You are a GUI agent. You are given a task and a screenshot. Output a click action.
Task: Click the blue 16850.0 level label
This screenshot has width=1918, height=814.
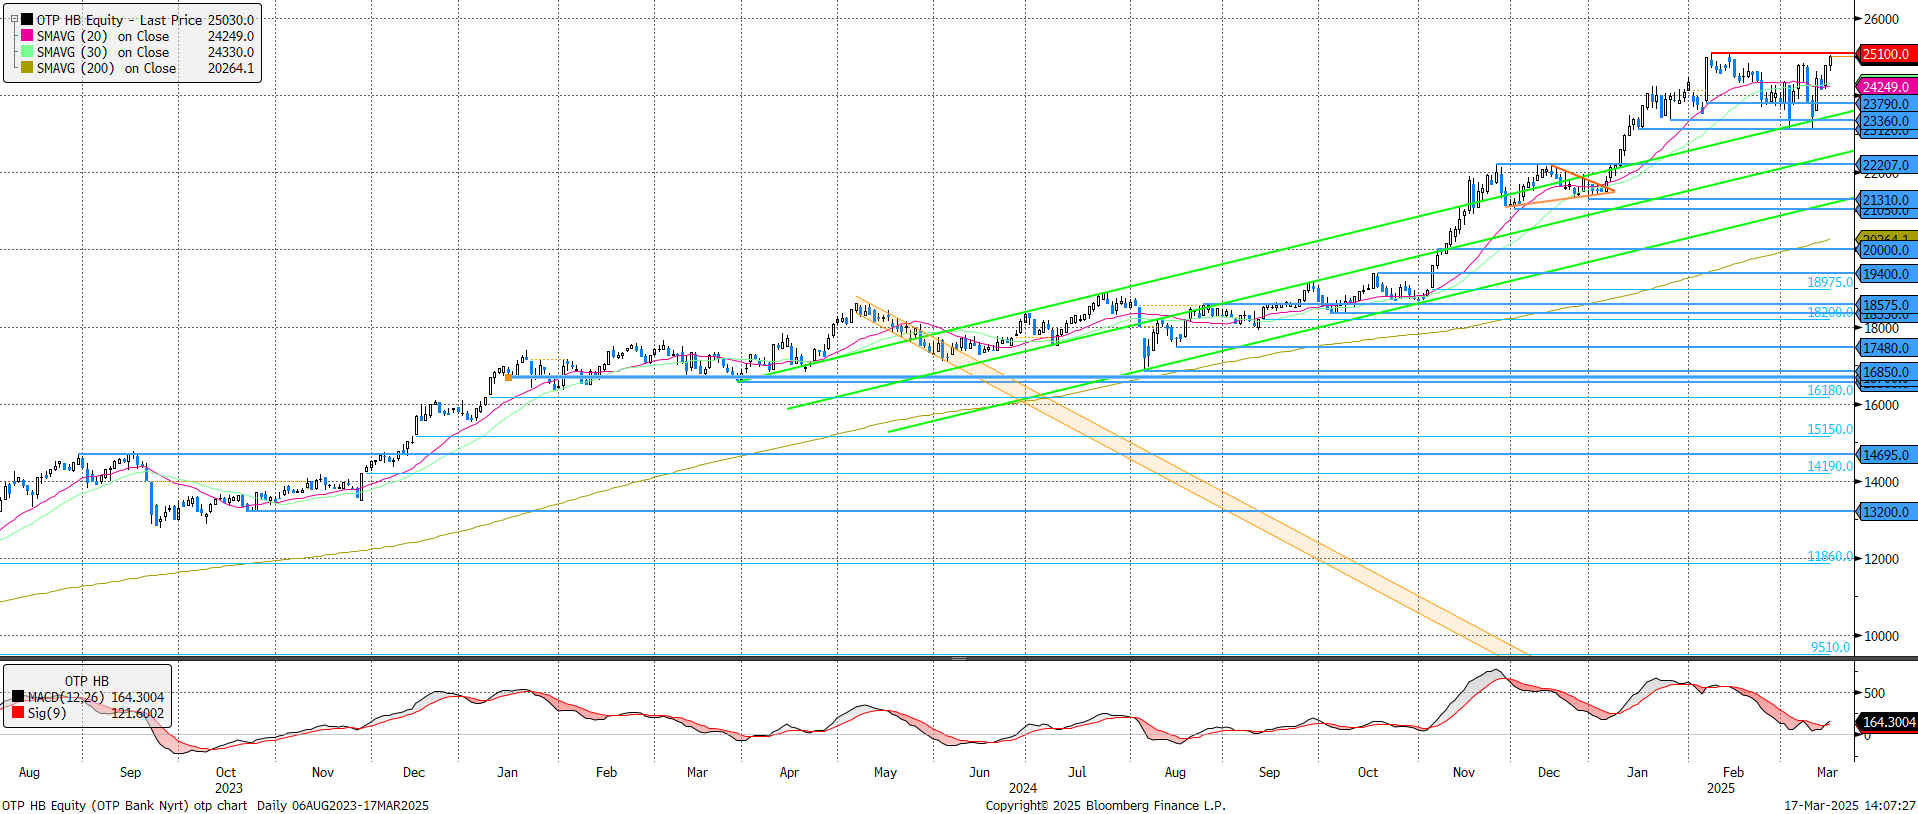point(1887,372)
